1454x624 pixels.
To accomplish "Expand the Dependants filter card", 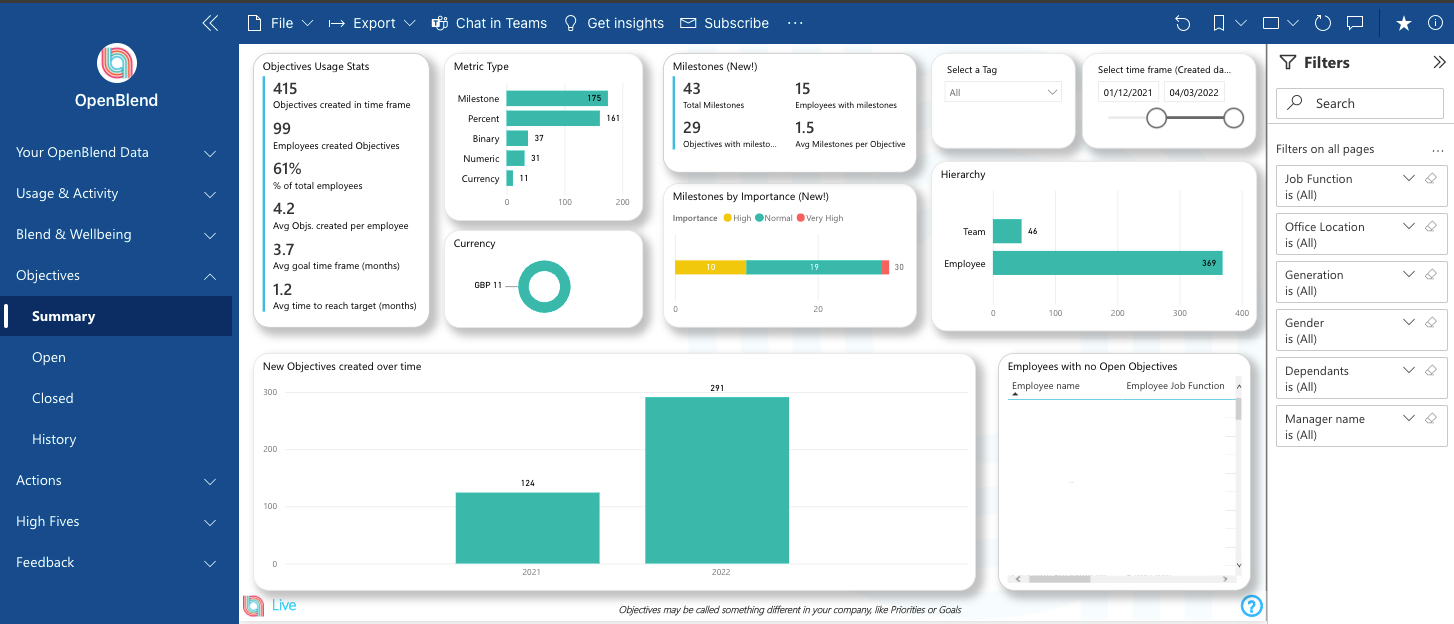I will (x=1409, y=371).
